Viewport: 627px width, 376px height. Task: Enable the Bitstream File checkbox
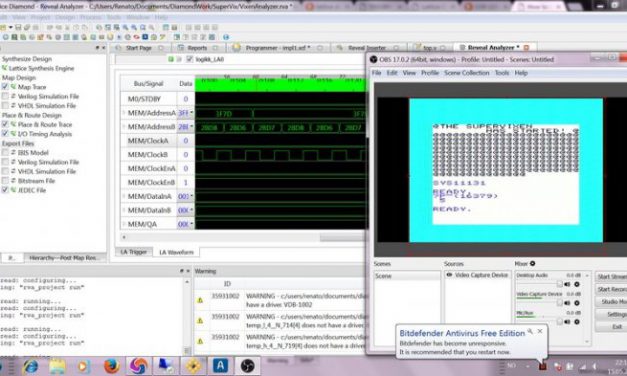click(5, 181)
